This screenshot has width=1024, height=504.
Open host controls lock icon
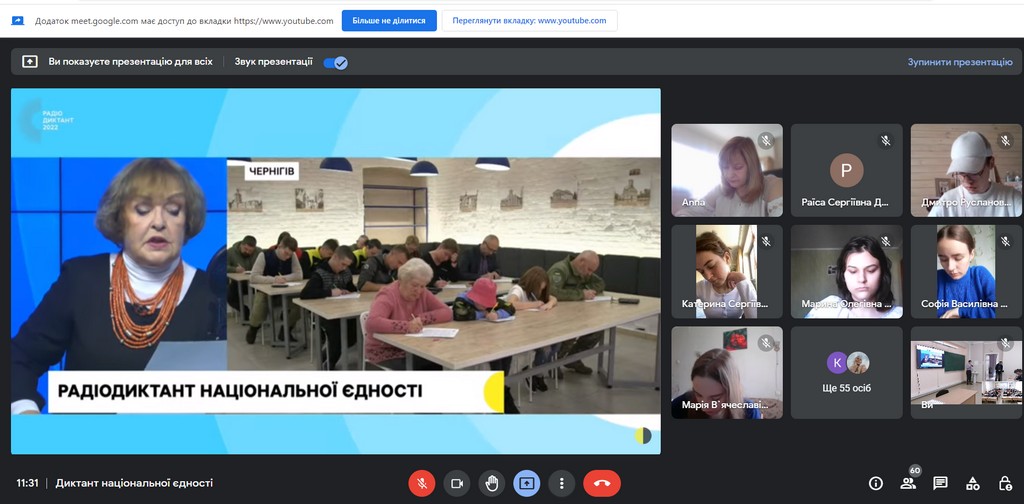(1005, 483)
